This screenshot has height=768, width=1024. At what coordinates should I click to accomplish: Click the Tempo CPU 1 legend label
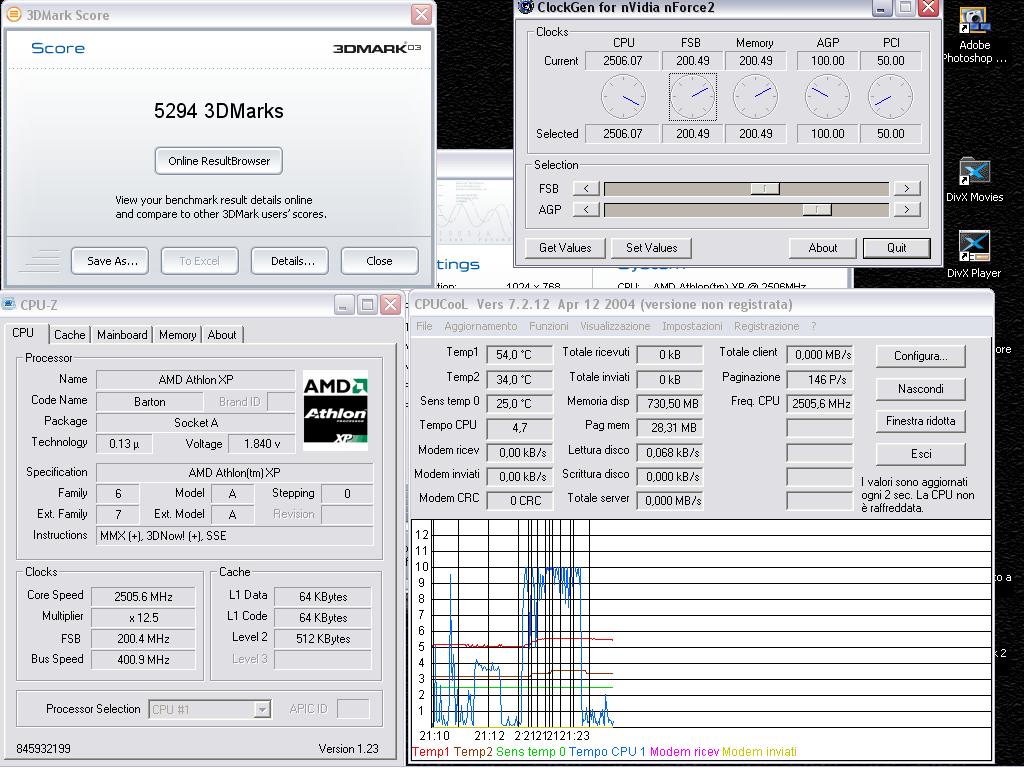click(607, 752)
